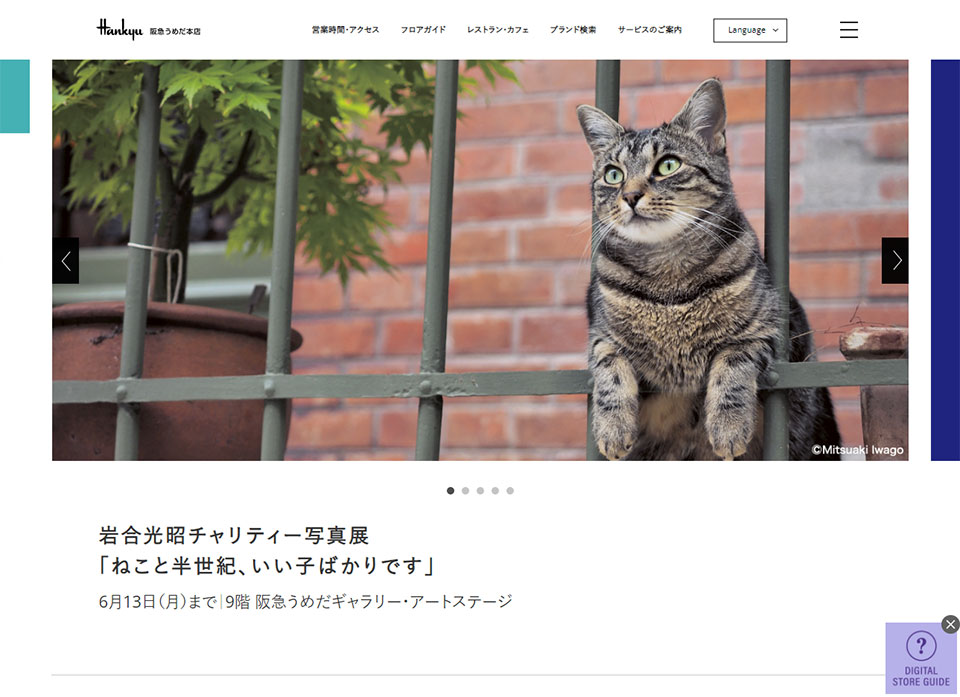Open the hamburger menu icon

pyautogui.click(x=848, y=29)
